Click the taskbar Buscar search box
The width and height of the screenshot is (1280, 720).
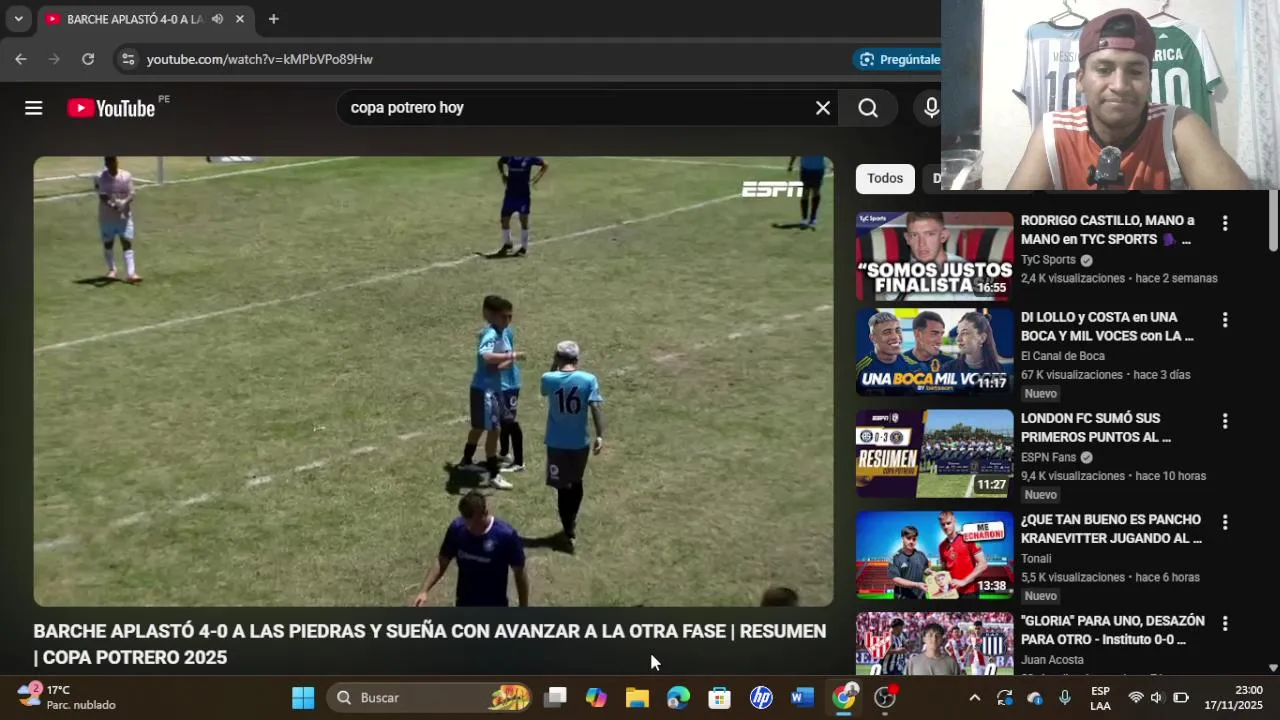pyautogui.click(x=430, y=697)
